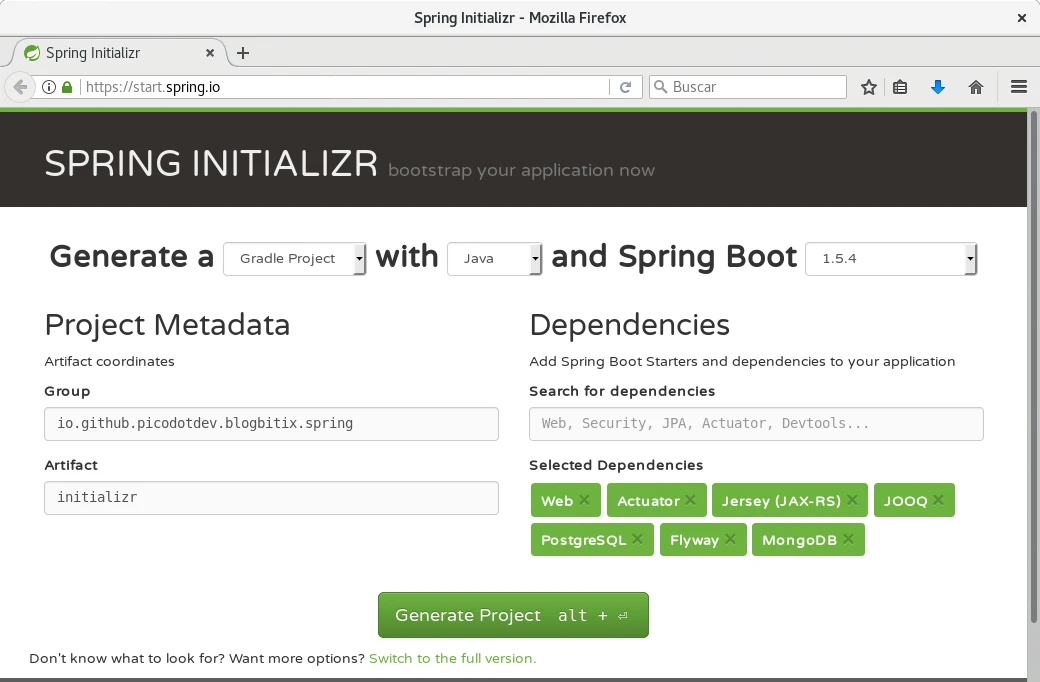The height and width of the screenshot is (682, 1040).
Task: Select the Spring Initializr browser tab
Action: coord(110,53)
